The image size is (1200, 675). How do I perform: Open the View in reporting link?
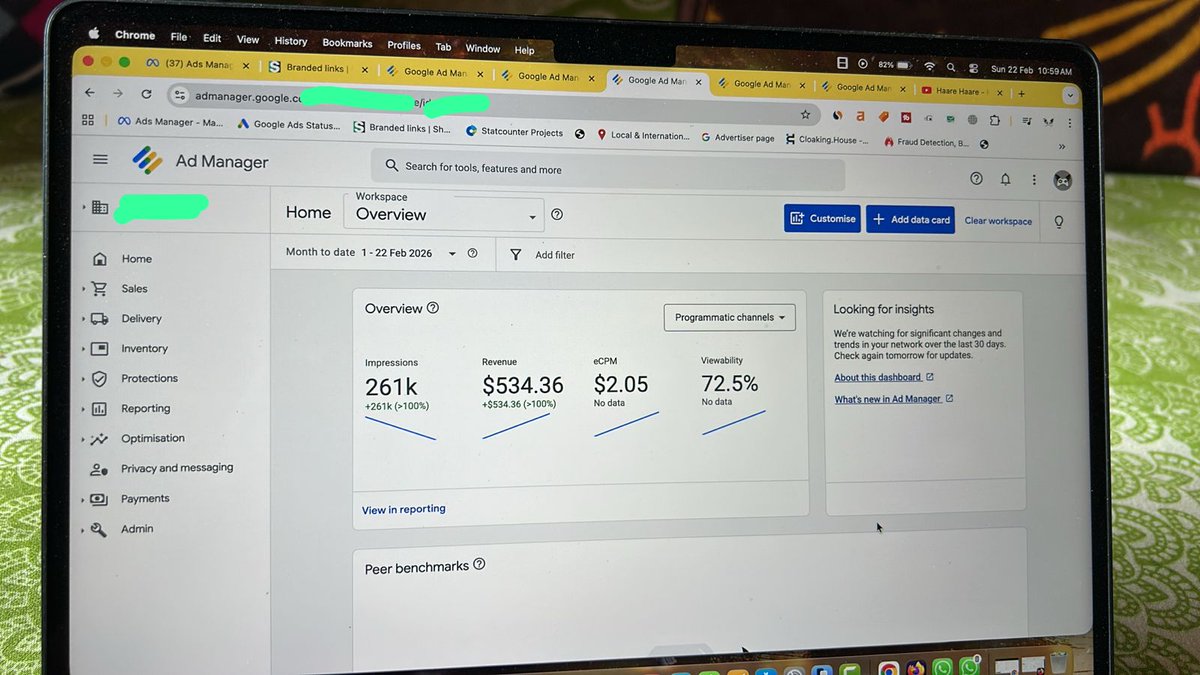(x=404, y=509)
